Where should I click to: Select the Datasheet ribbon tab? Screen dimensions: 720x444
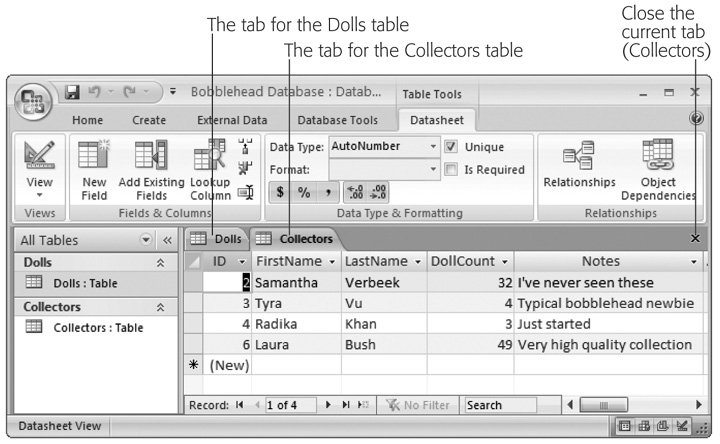[x=437, y=120]
